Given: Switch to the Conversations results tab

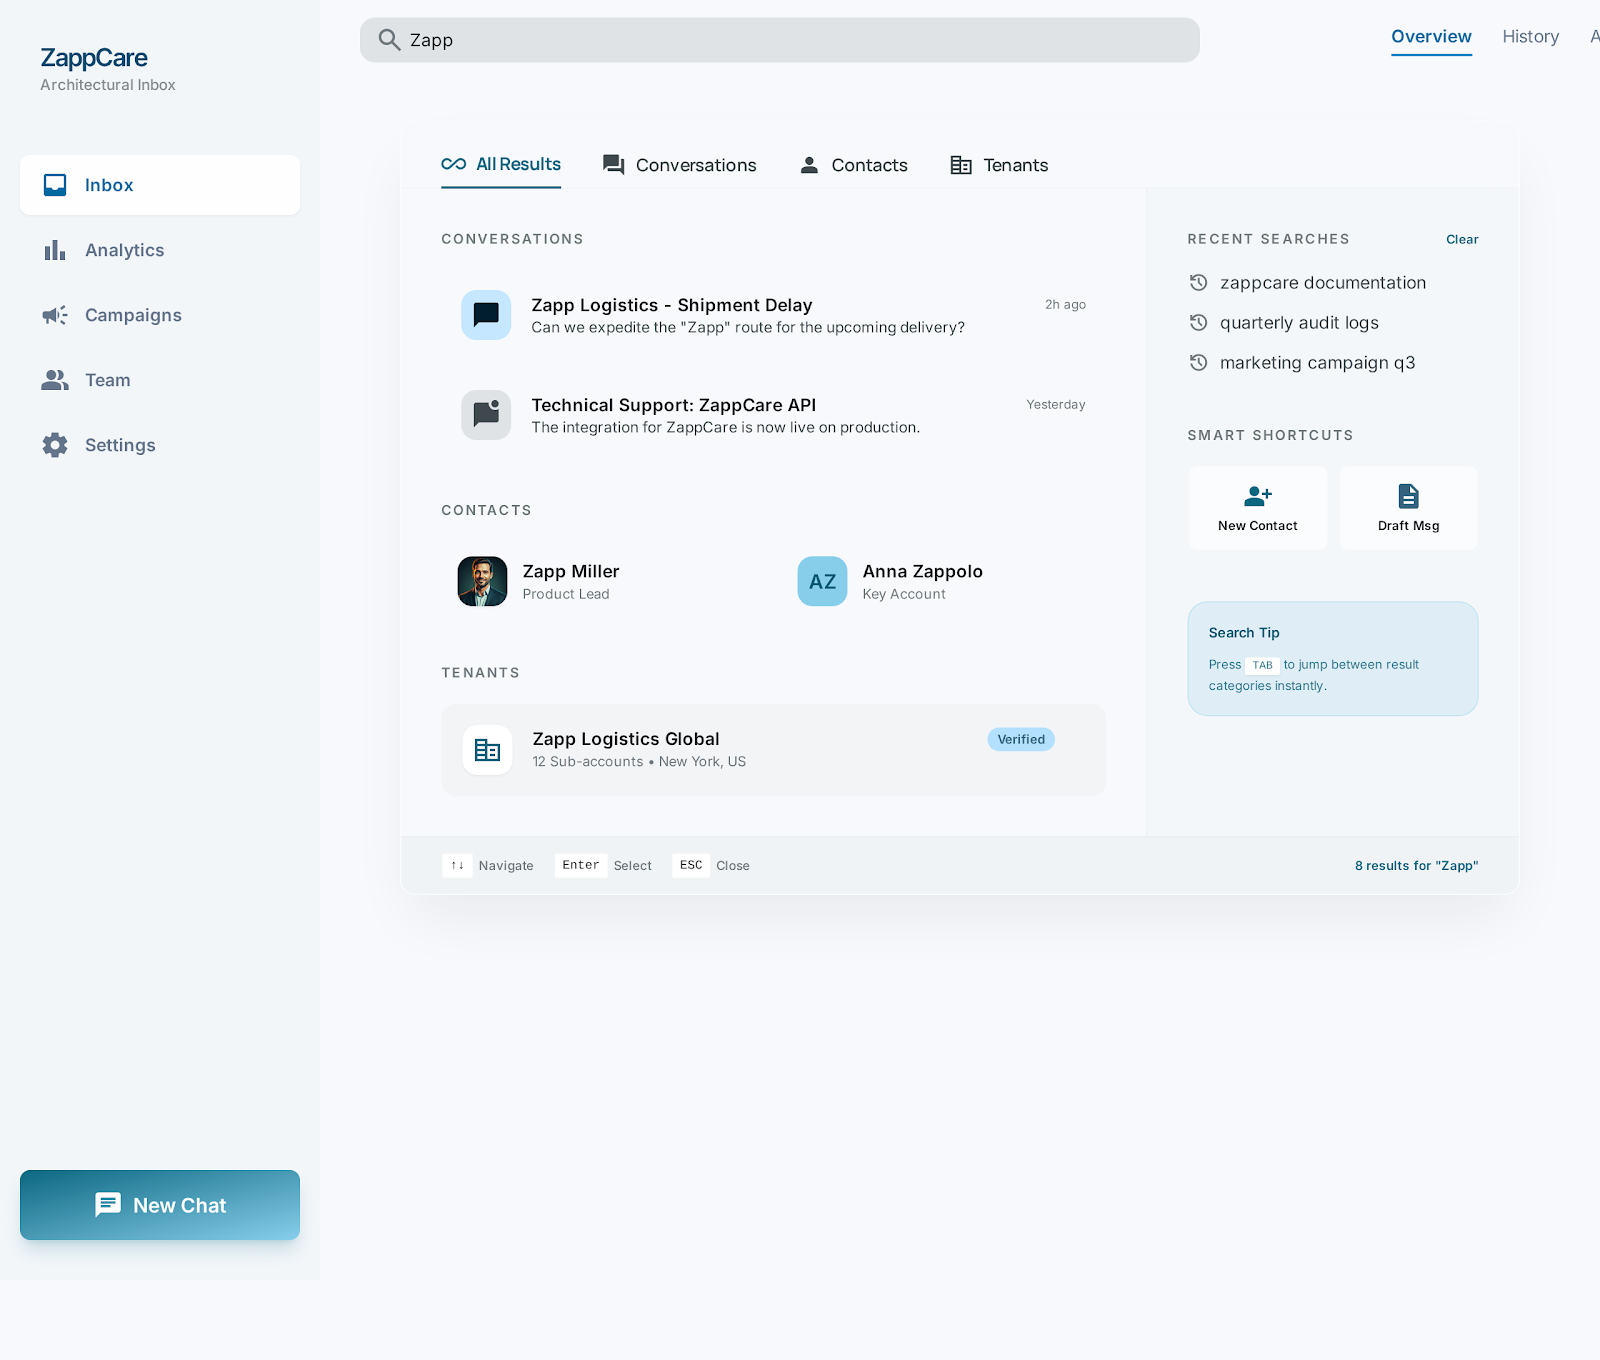Looking at the screenshot, I should pos(680,165).
